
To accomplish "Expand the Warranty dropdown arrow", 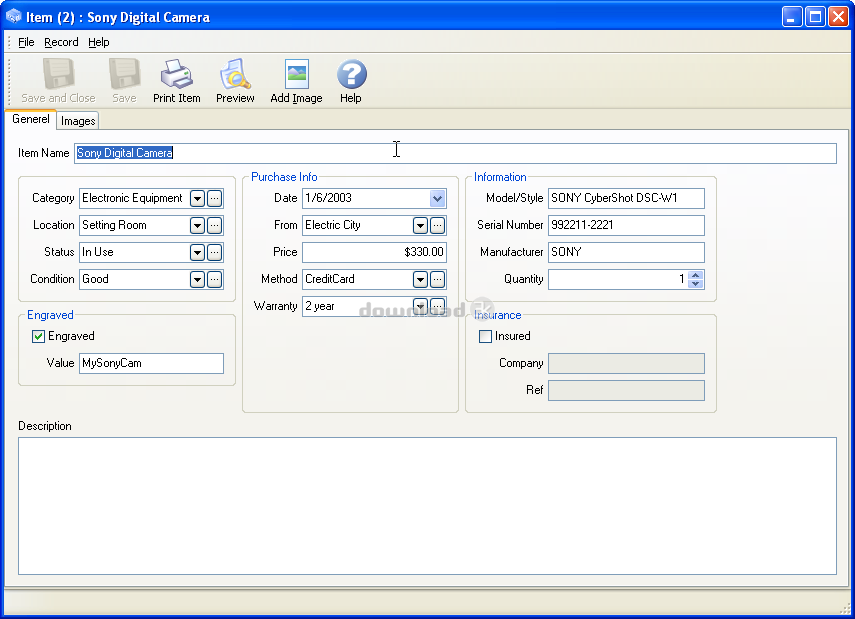I will pyautogui.click(x=420, y=306).
